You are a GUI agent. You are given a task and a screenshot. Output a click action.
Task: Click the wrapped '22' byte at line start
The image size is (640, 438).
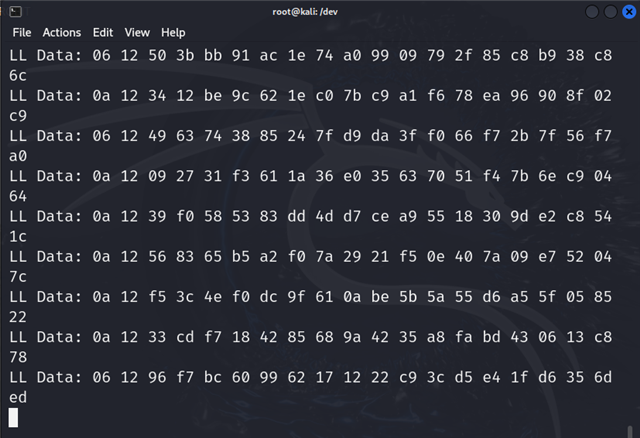18,317
